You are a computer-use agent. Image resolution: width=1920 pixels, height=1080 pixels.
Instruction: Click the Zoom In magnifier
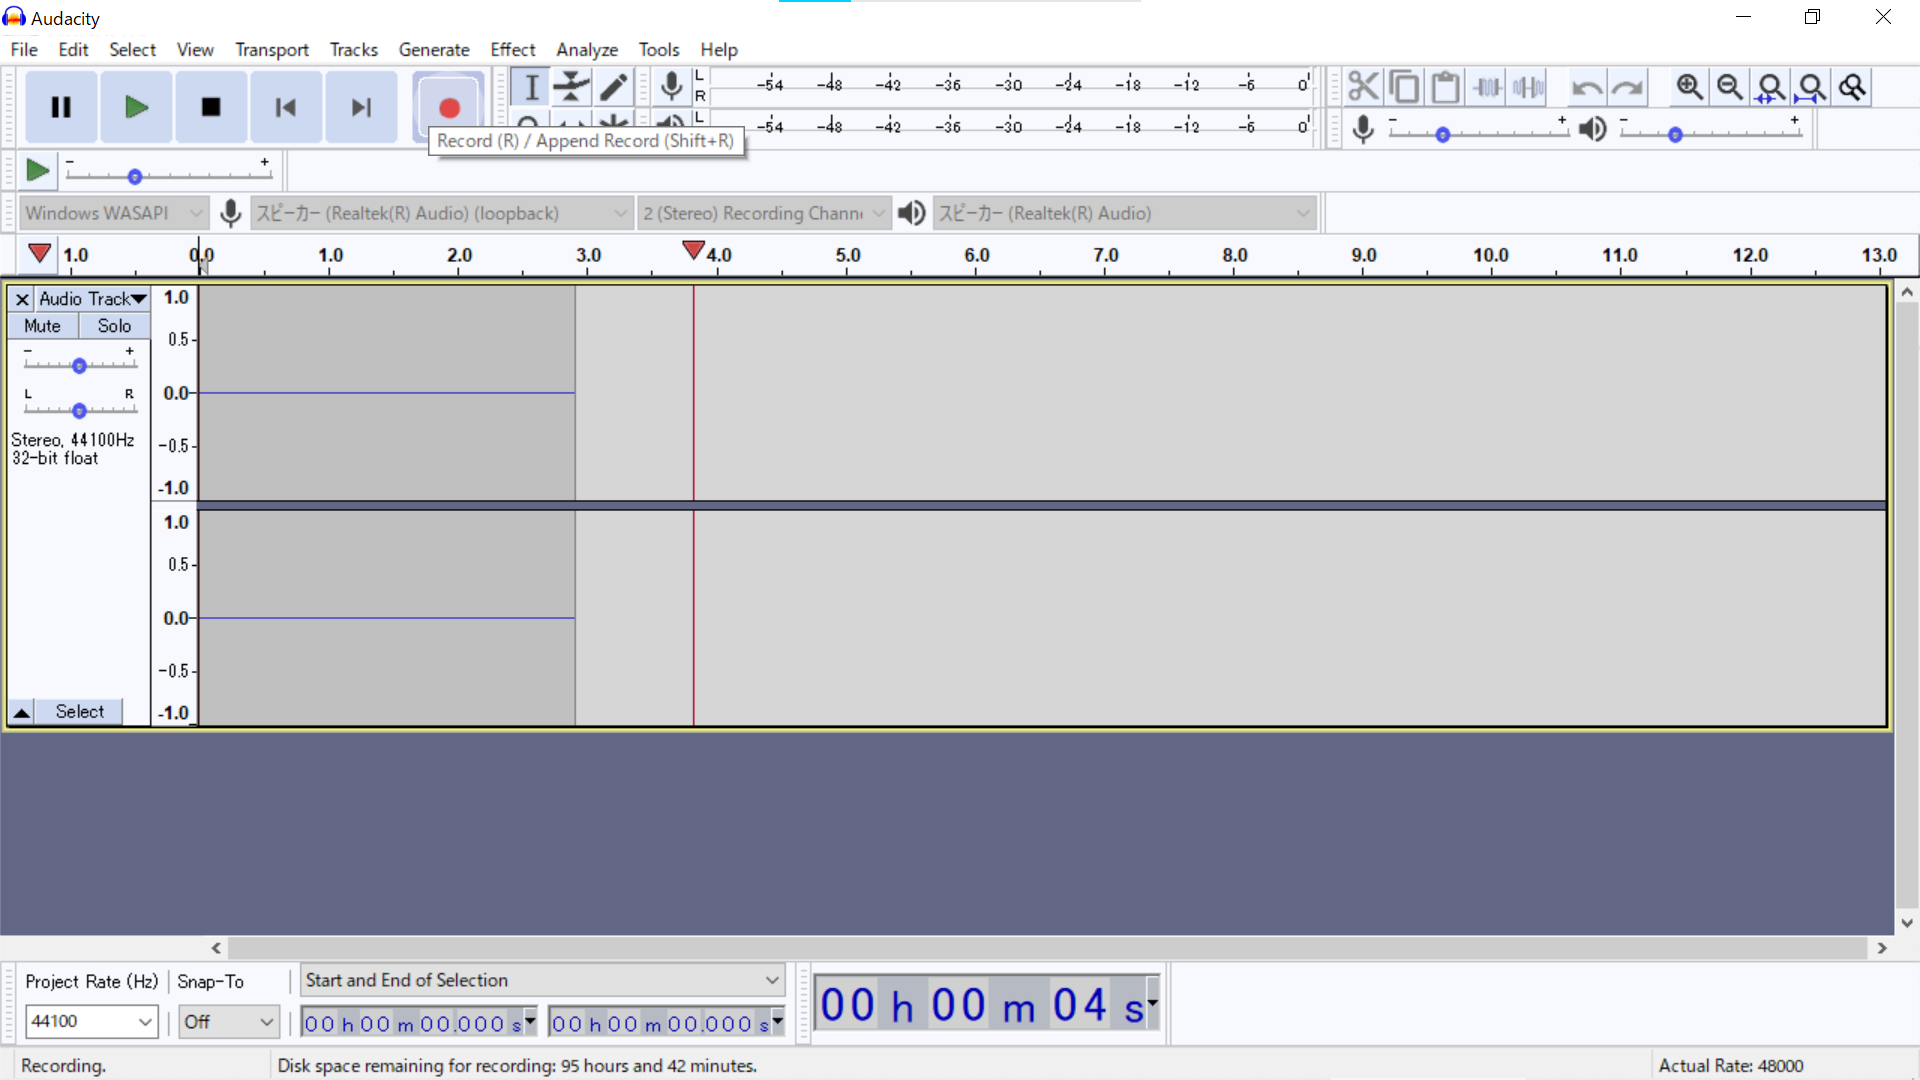(1689, 87)
